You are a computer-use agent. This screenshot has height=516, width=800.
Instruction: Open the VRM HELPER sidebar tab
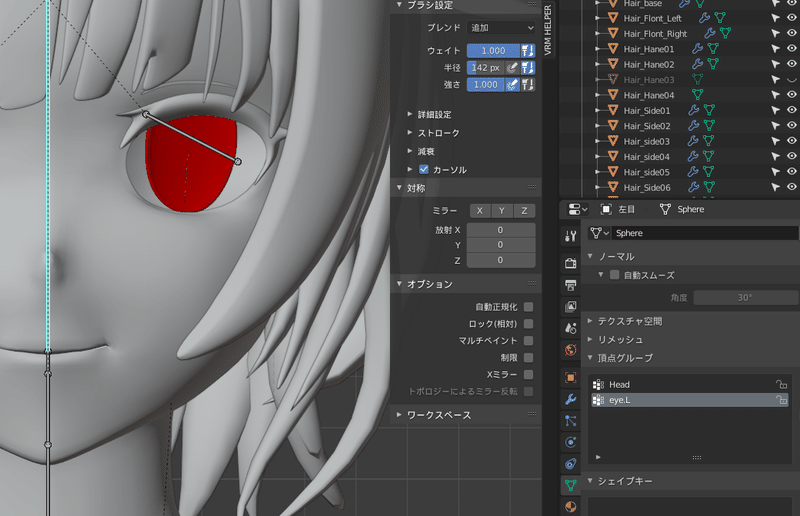pos(548,30)
